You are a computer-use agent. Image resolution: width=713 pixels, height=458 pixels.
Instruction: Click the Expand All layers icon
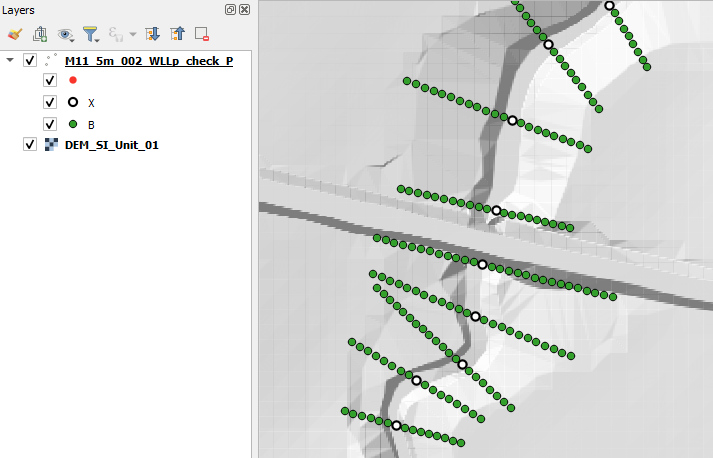click(x=153, y=34)
